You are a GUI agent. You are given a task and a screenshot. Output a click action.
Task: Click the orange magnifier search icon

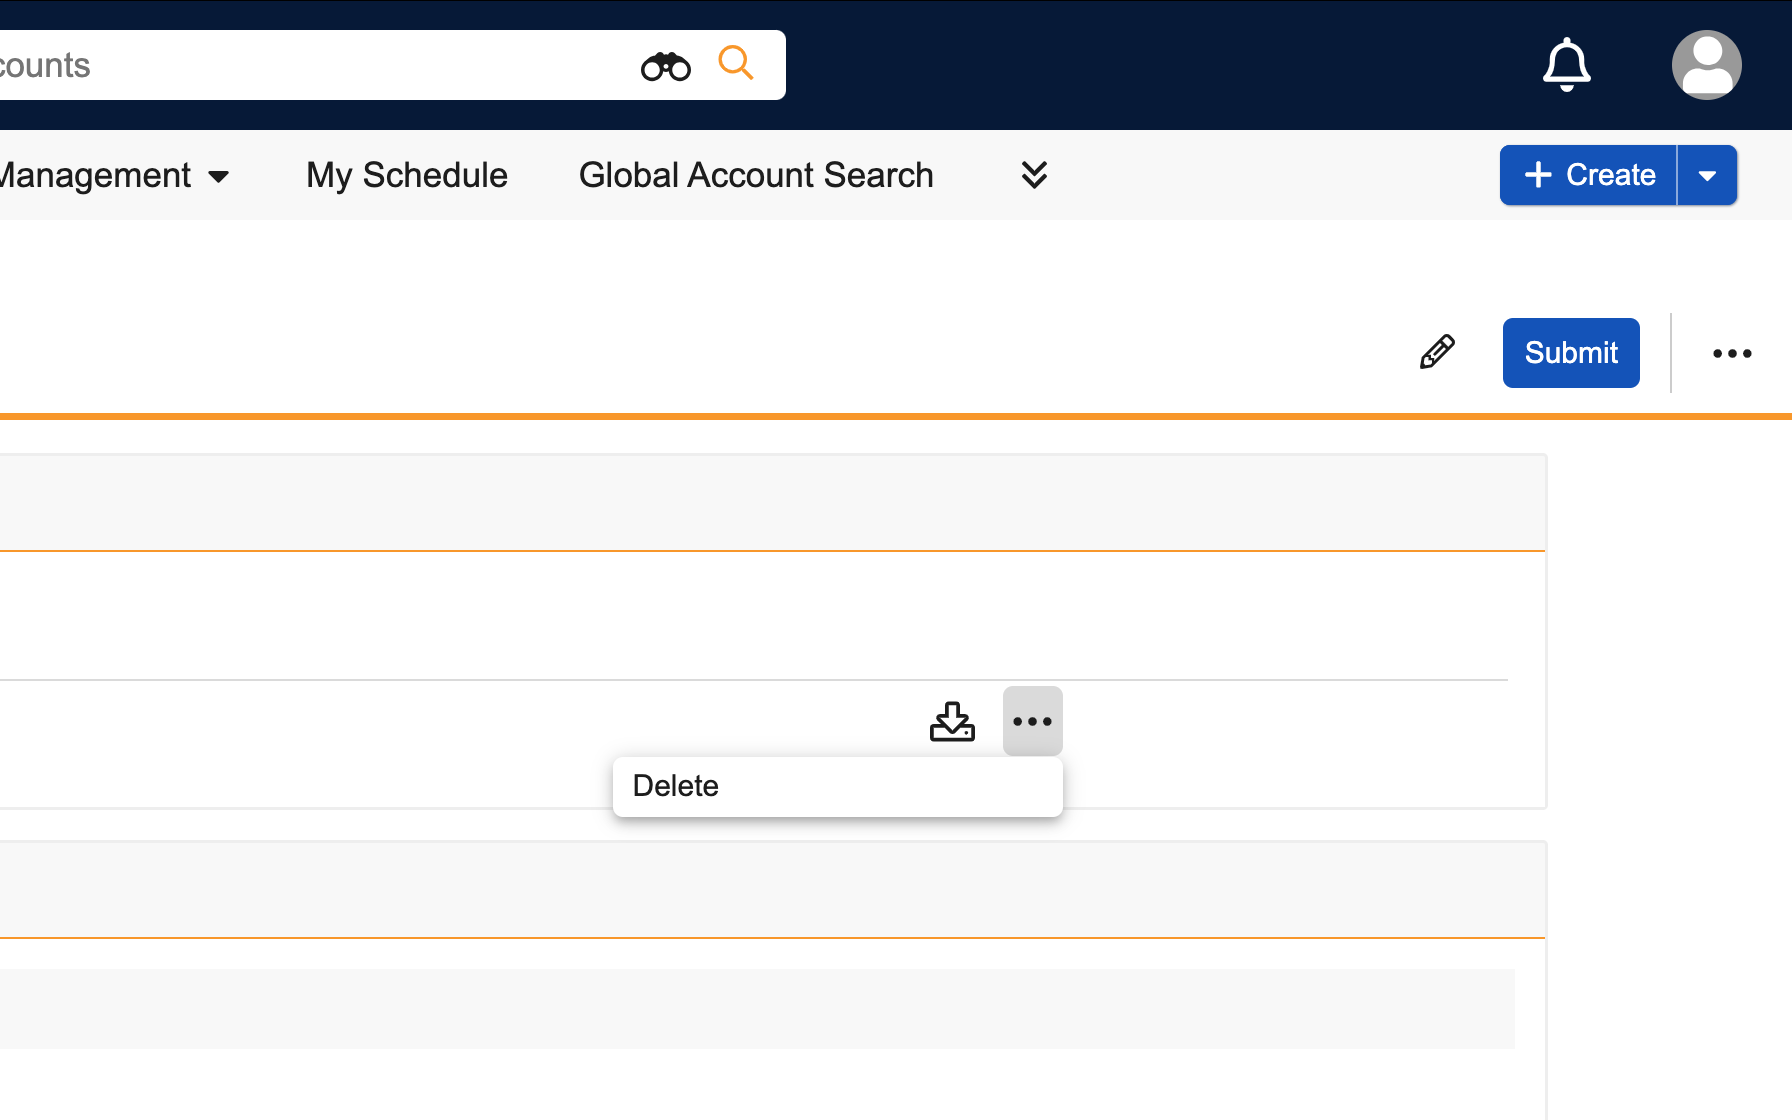(735, 63)
